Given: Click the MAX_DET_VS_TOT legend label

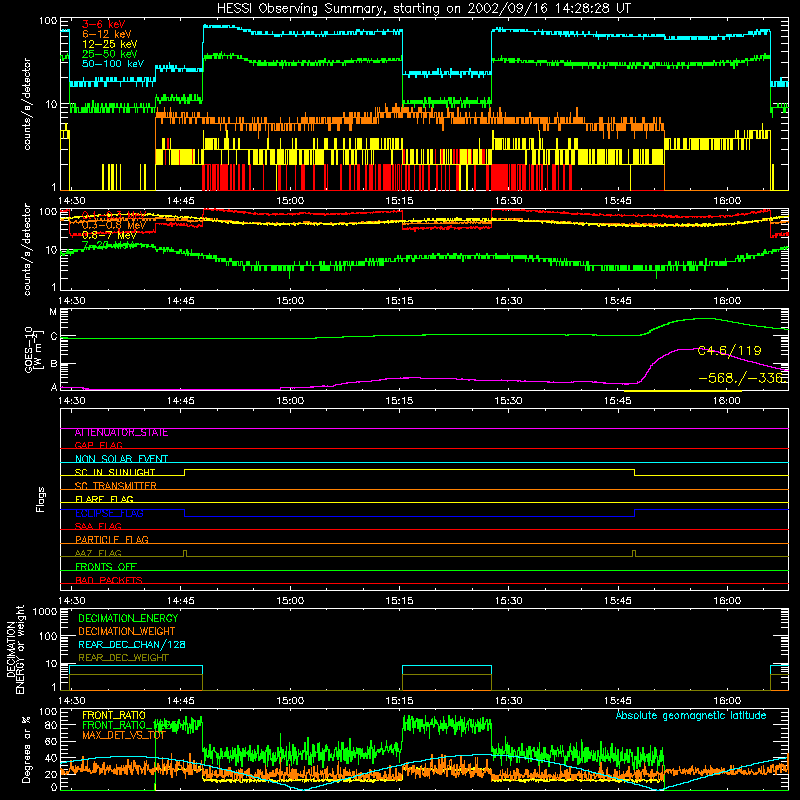Looking at the screenshot, I should coord(124,735).
